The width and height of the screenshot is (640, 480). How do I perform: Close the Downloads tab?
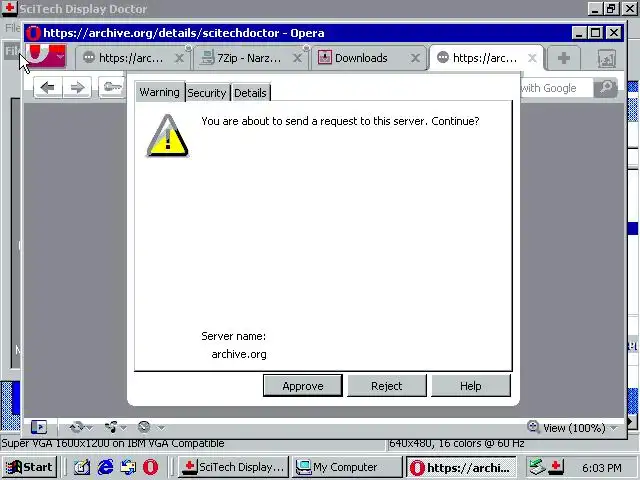[415, 58]
